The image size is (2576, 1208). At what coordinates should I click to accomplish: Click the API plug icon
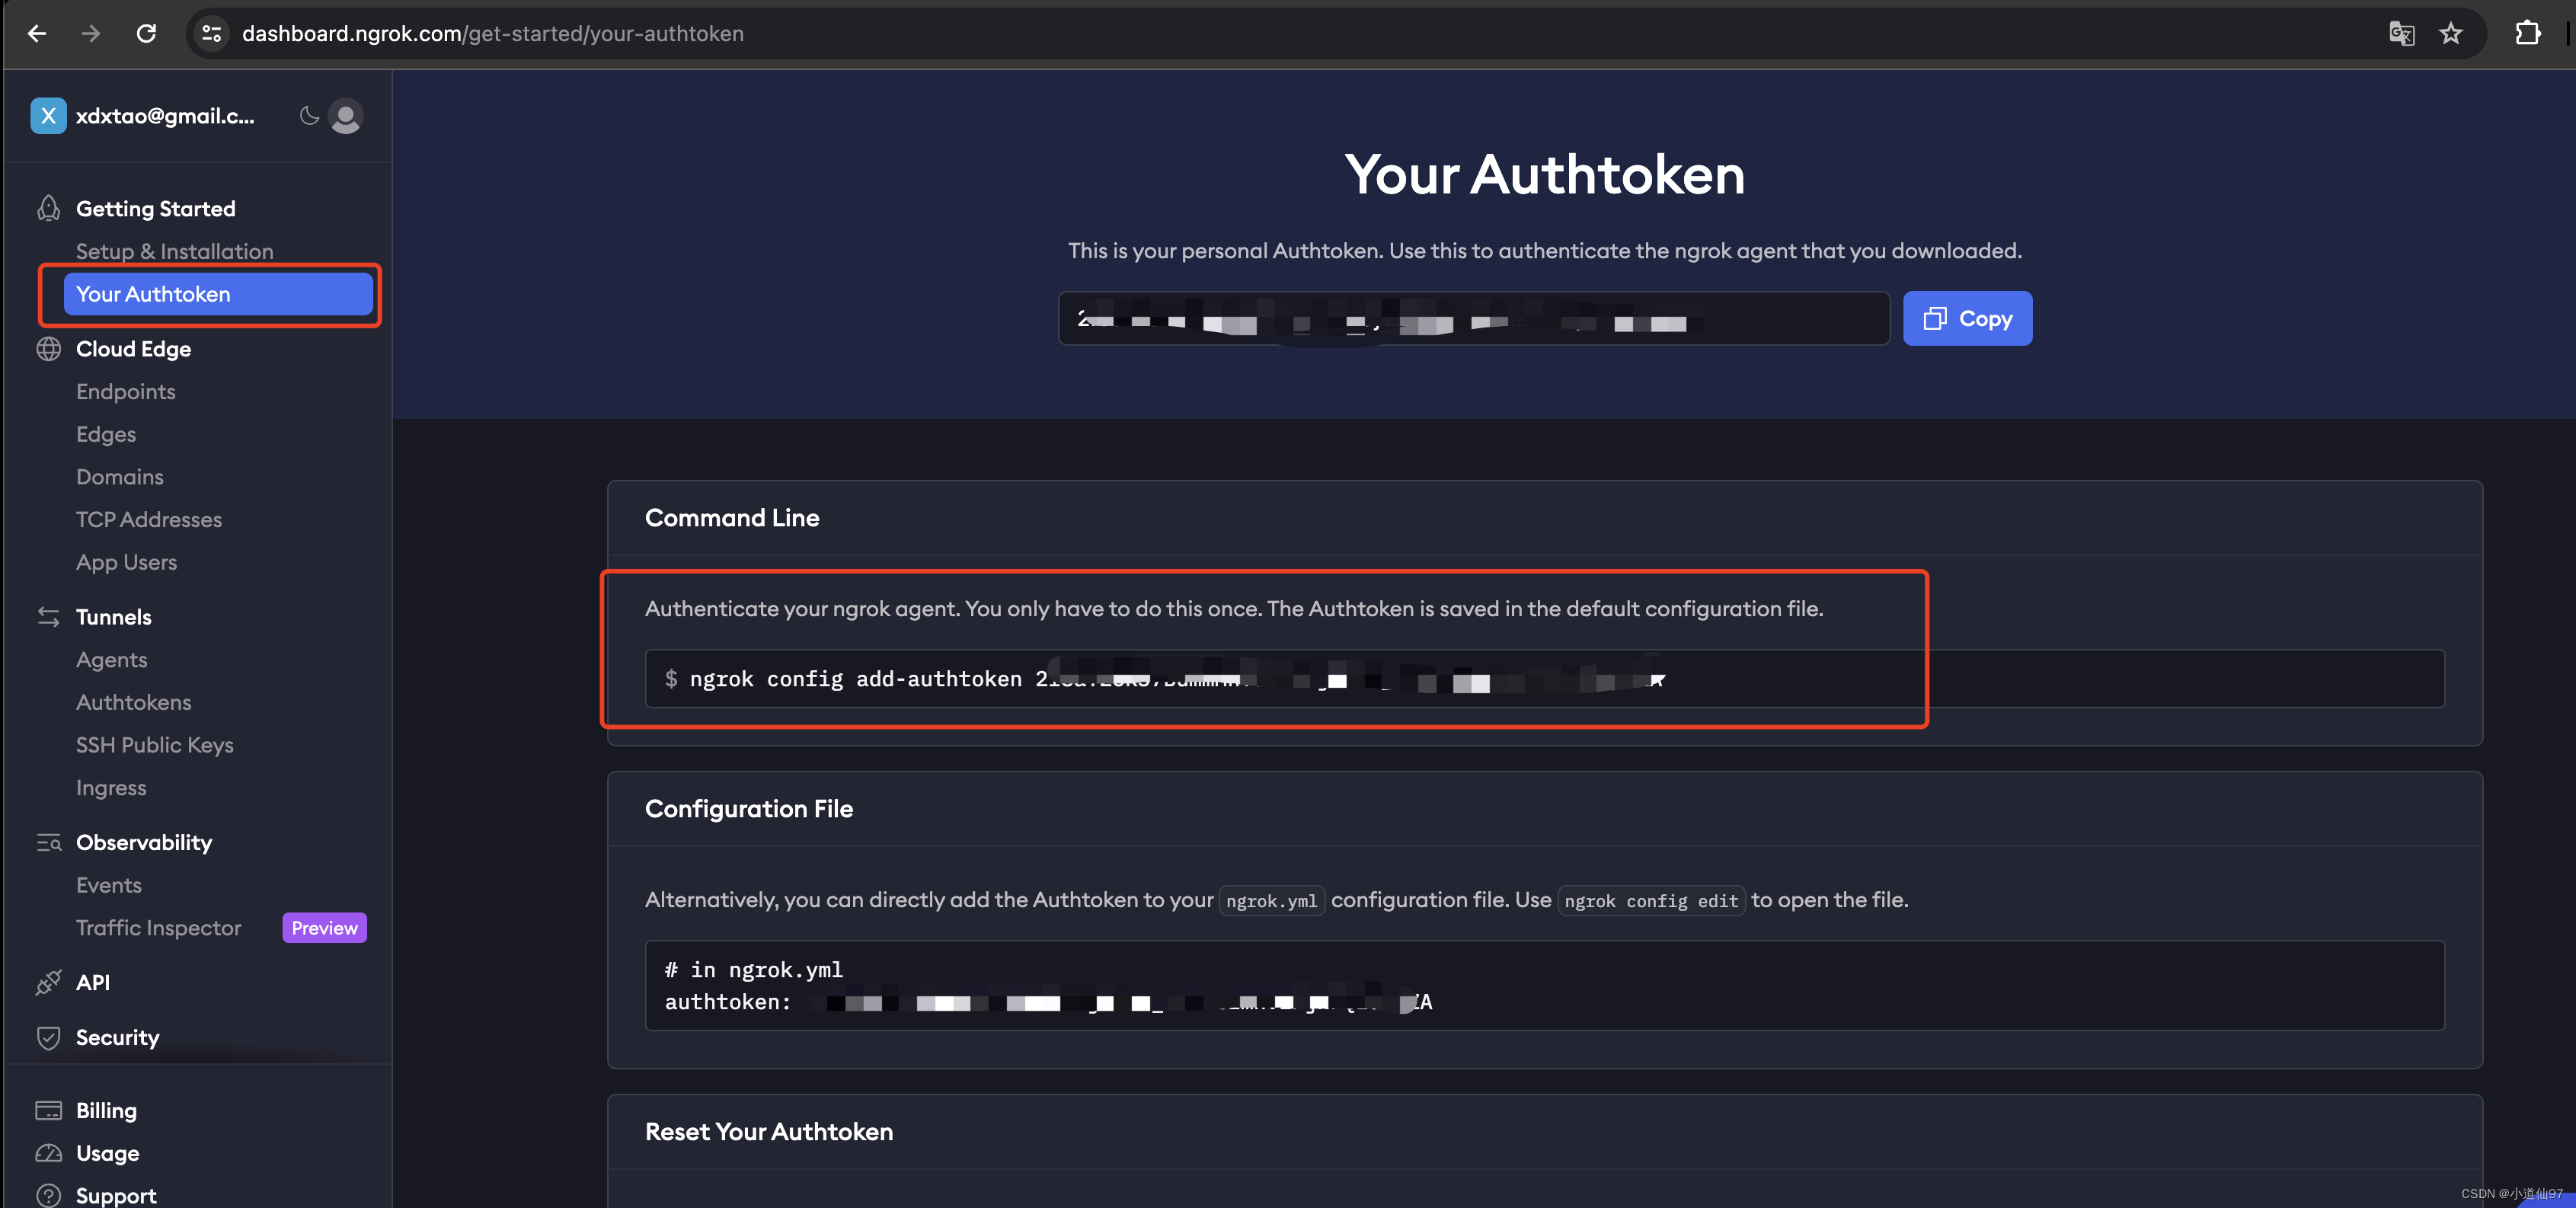coord(48,982)
